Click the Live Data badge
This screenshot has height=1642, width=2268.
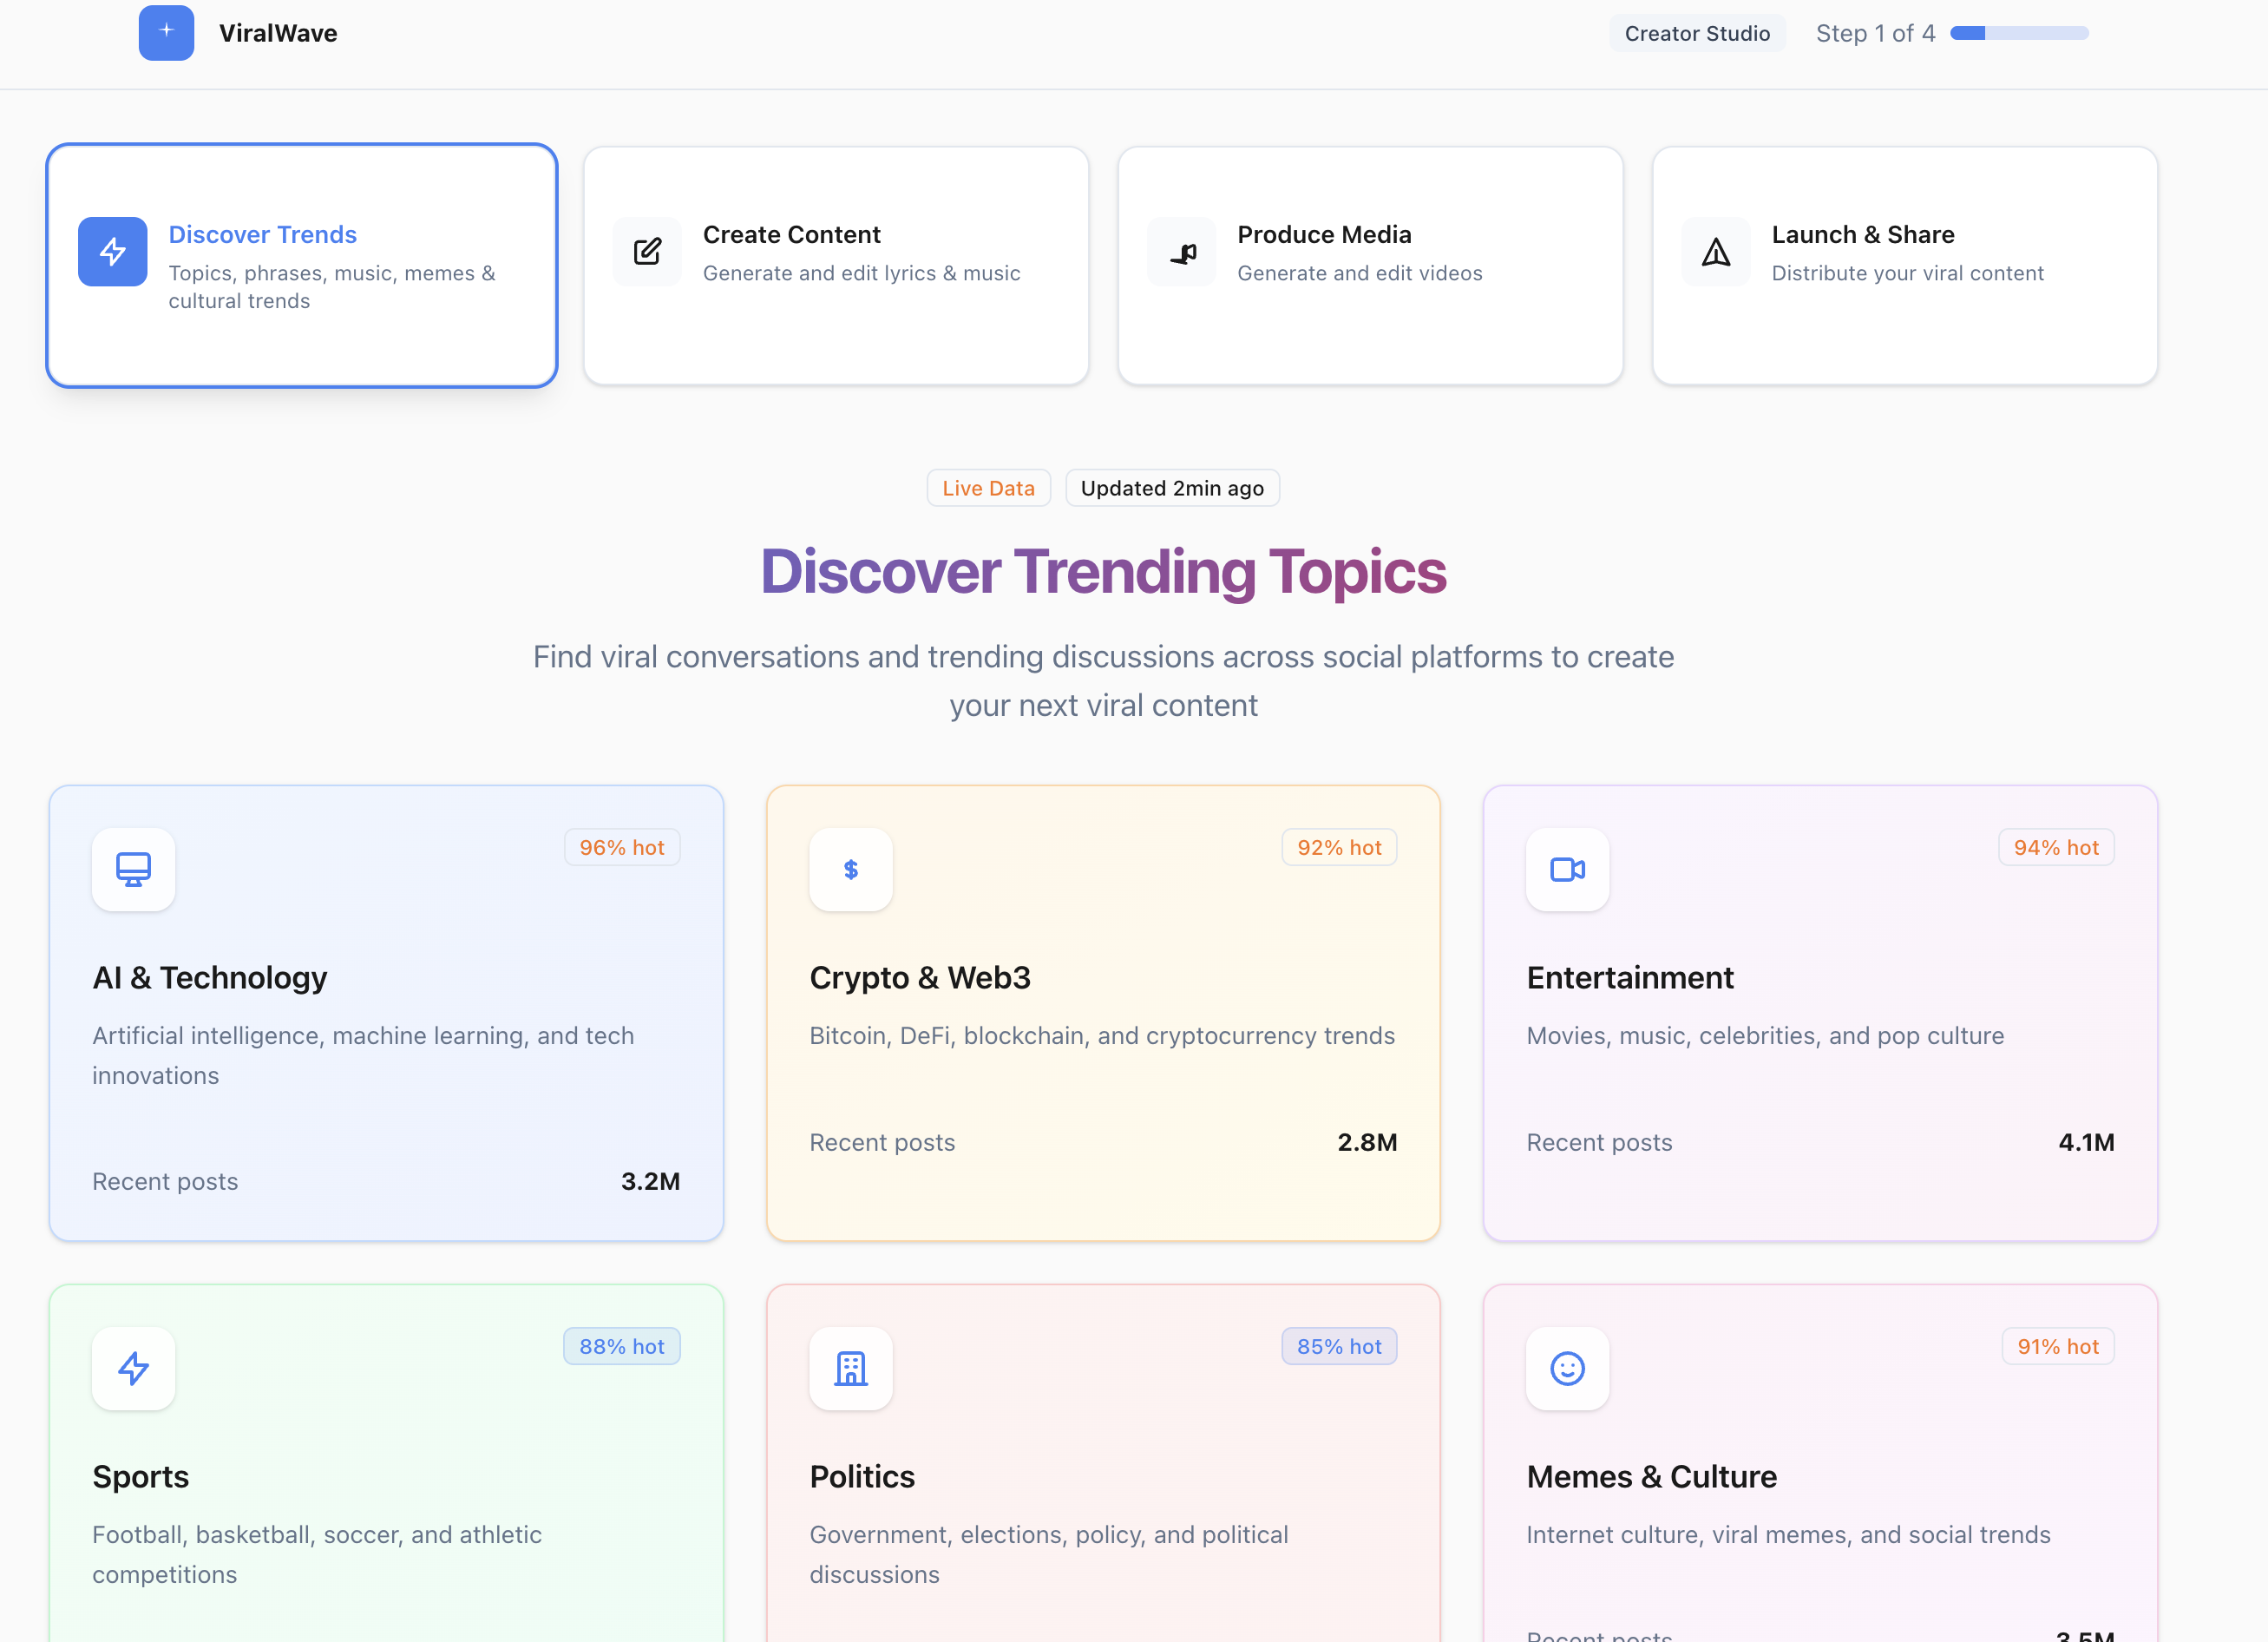click(x=988, y=488)
